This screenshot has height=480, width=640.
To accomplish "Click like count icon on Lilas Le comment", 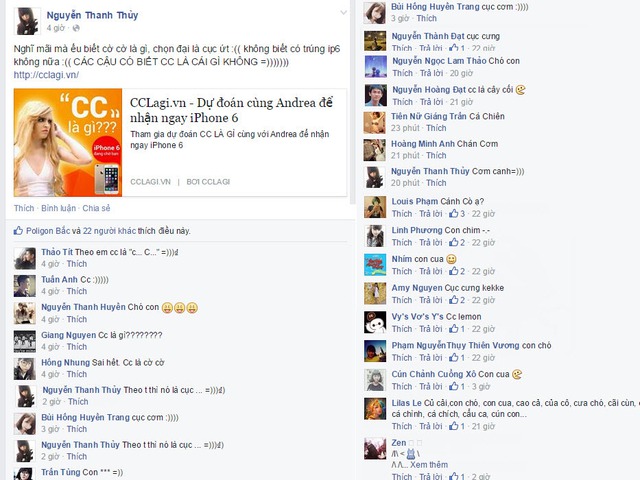I will click(x=454, y=426).
